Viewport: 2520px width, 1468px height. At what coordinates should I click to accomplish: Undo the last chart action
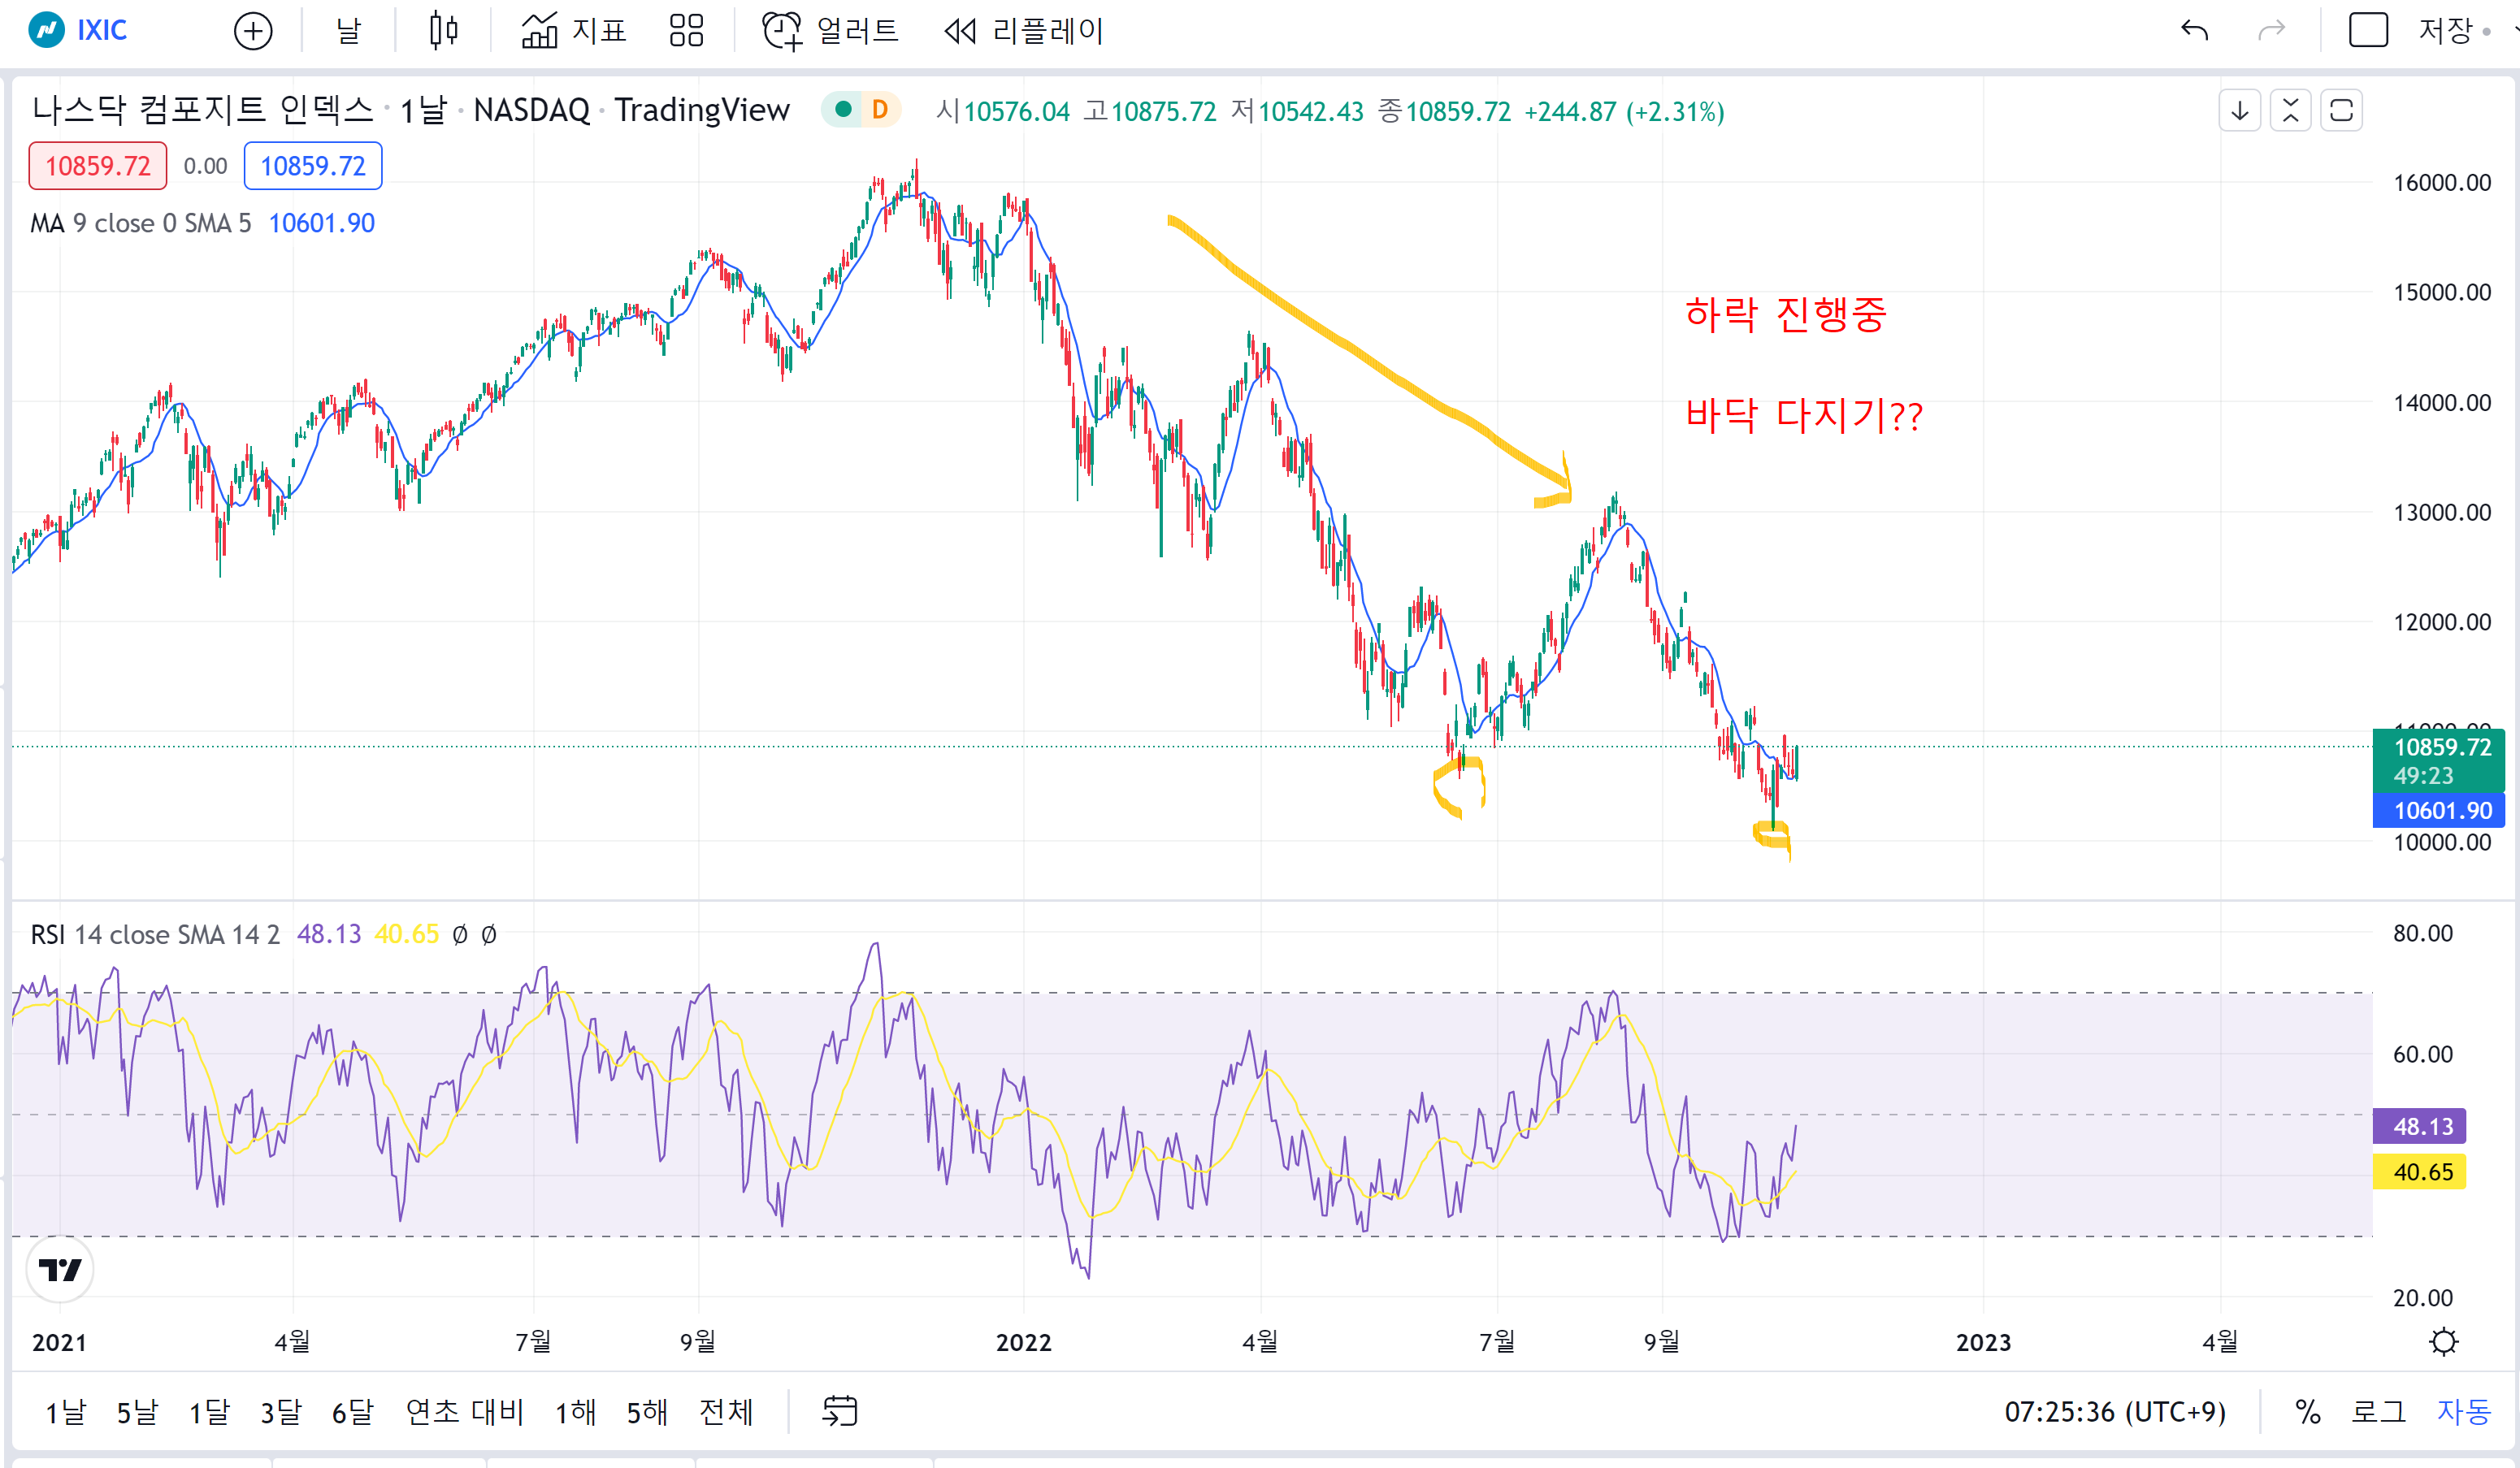[x=2194, y=31]
